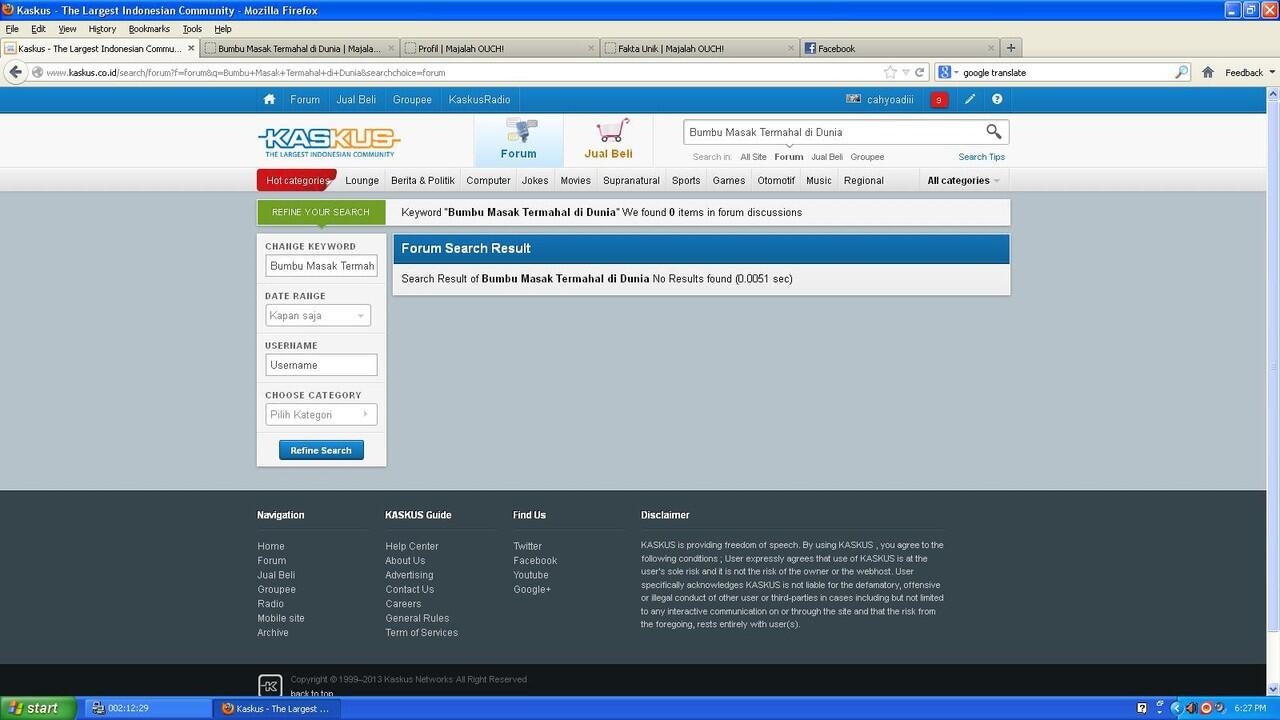Open the Pilih Kategori dropdown
The width and height of the screenshot is (1280, 720).
point(321,414)
